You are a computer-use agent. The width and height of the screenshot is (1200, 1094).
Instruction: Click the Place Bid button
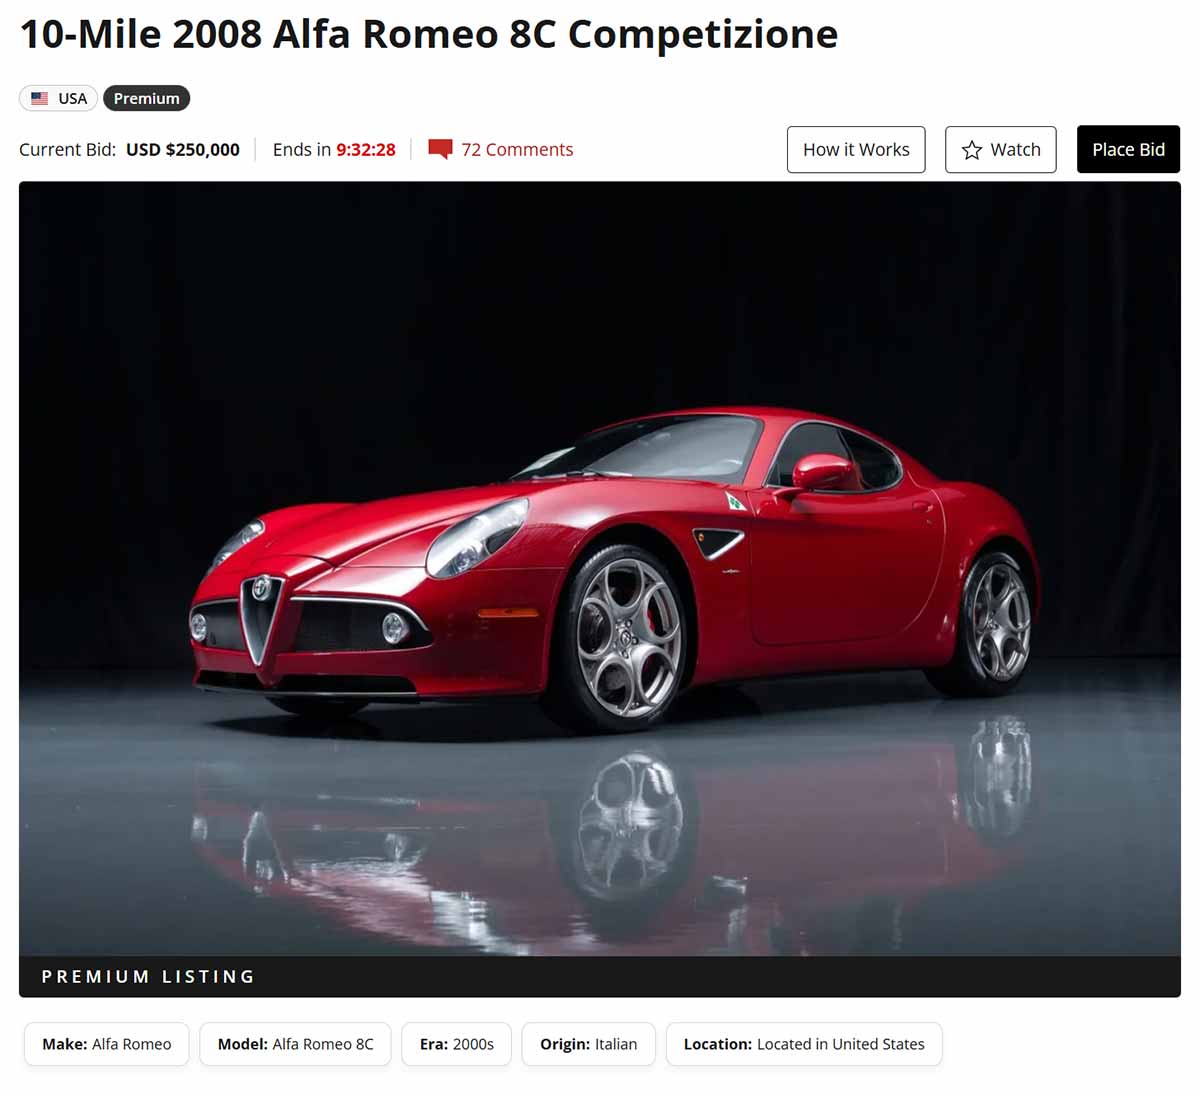(1128, 149)
